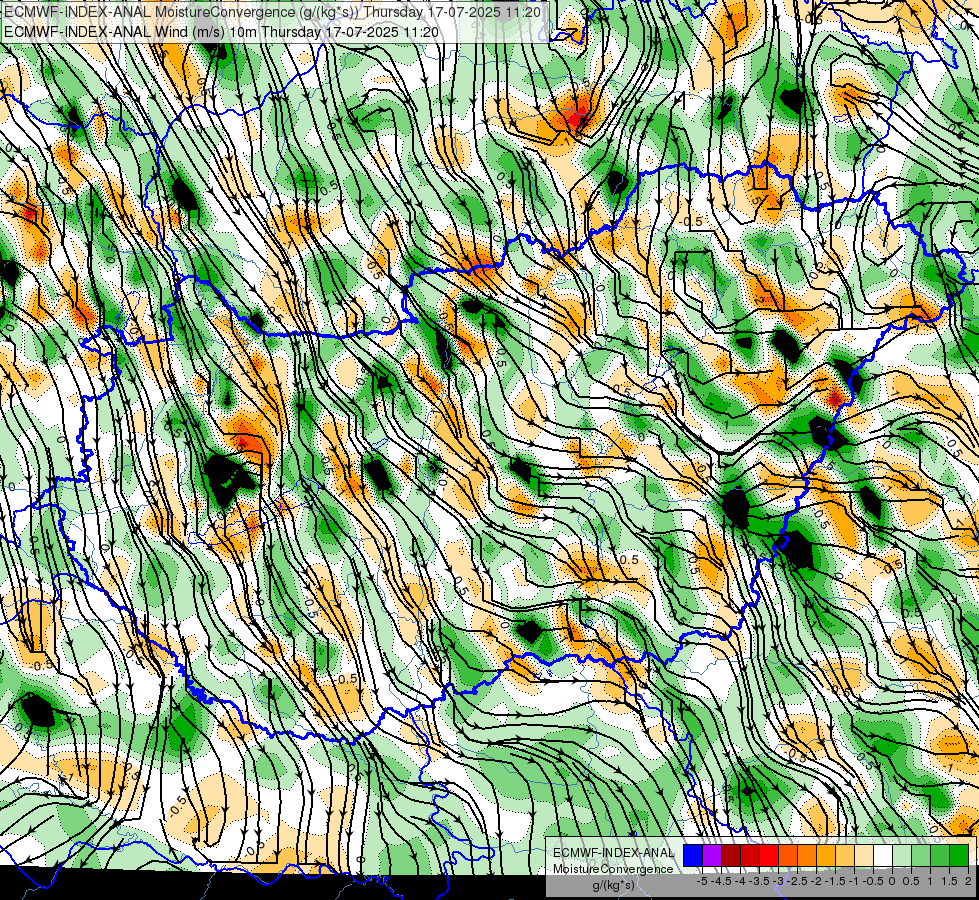Click the legend label 'MoistureConvergence'

613,869
